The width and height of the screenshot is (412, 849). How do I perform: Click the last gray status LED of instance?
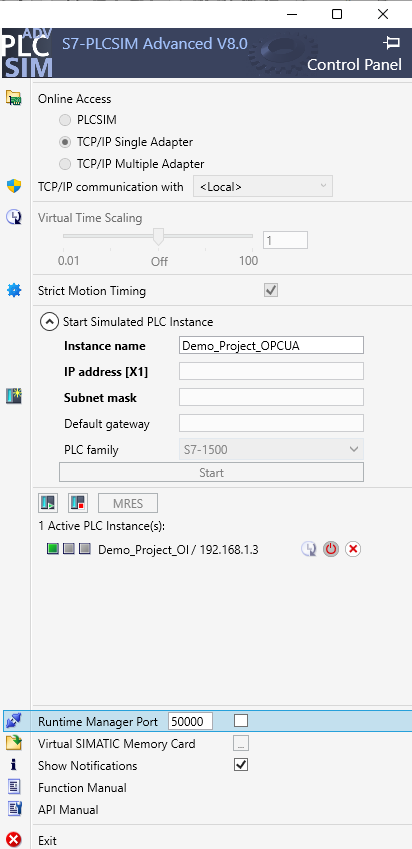pos(84,549)
